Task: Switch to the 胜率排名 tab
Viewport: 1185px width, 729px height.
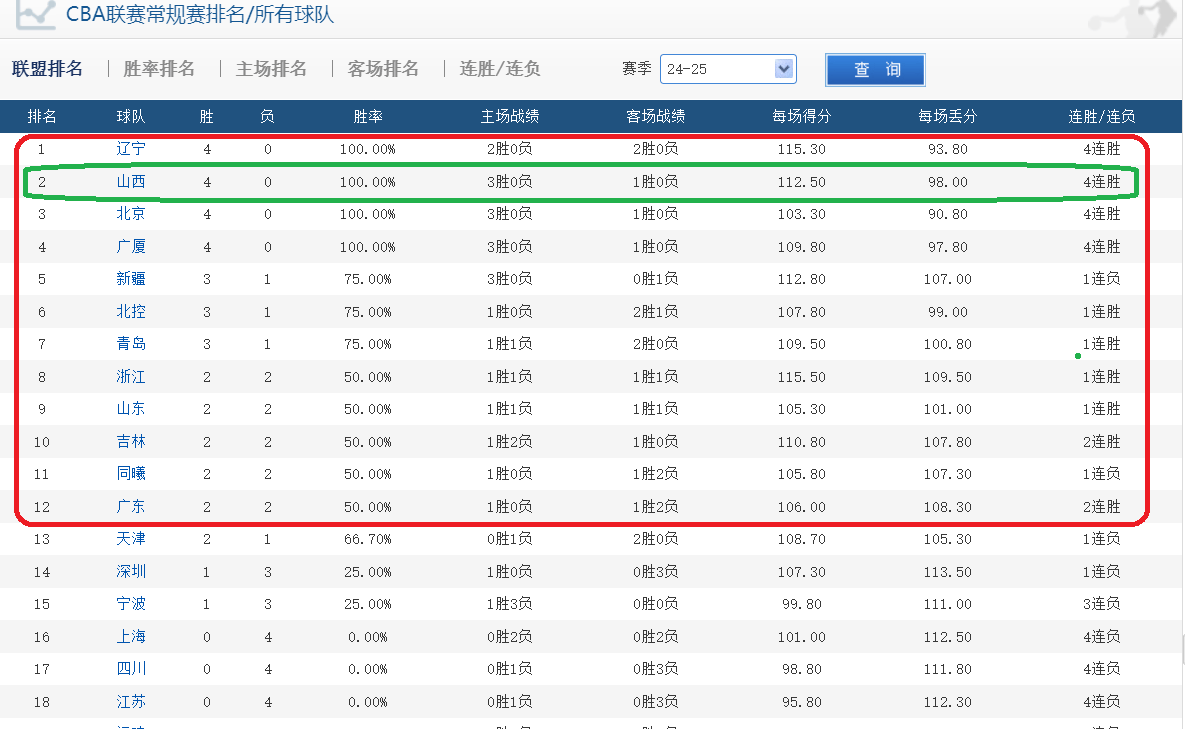Action: [159, 69]
